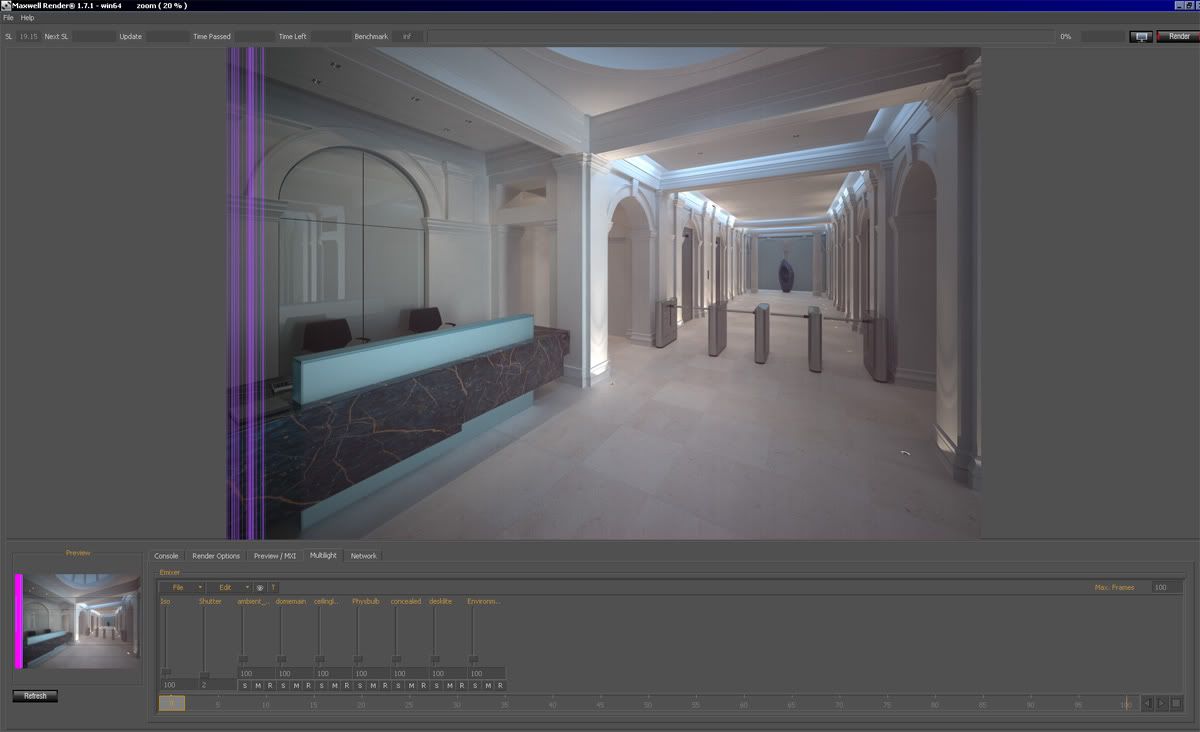Switch to the Console tab
Screen dimensions: 1200x732
tap(166, 556)
